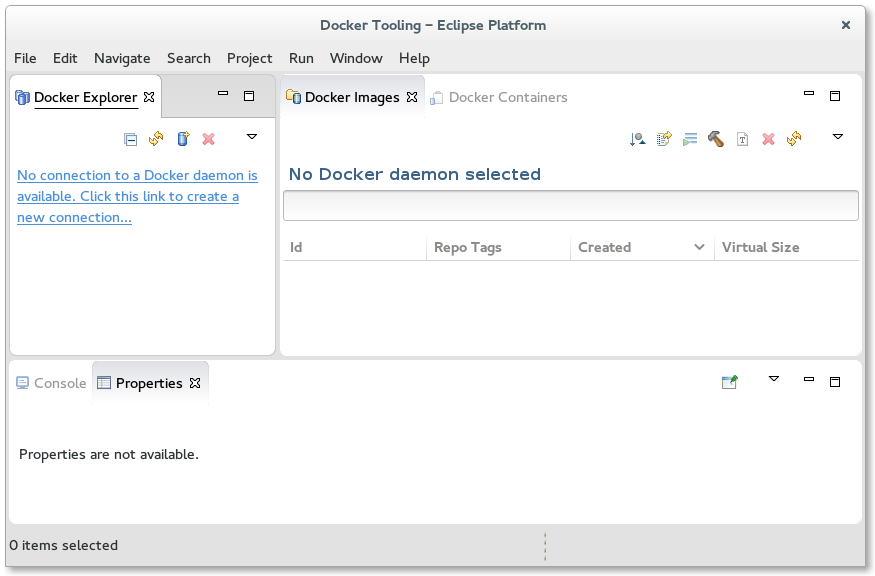Image resolution: width=875 pixels, height=576 pixels.
Task: Remove connection with Docker Explorer red X
Action: click(x=209, y=139)
